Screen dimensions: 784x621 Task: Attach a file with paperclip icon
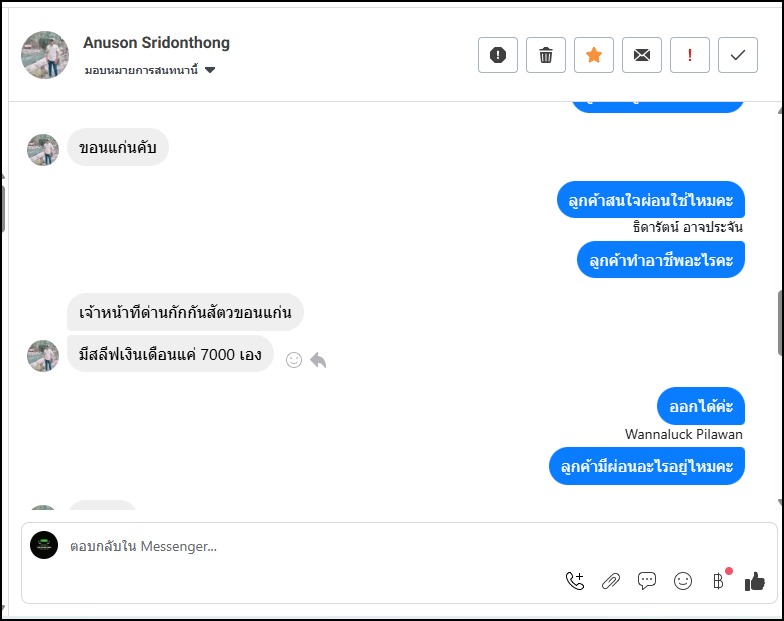pos(611,581)
